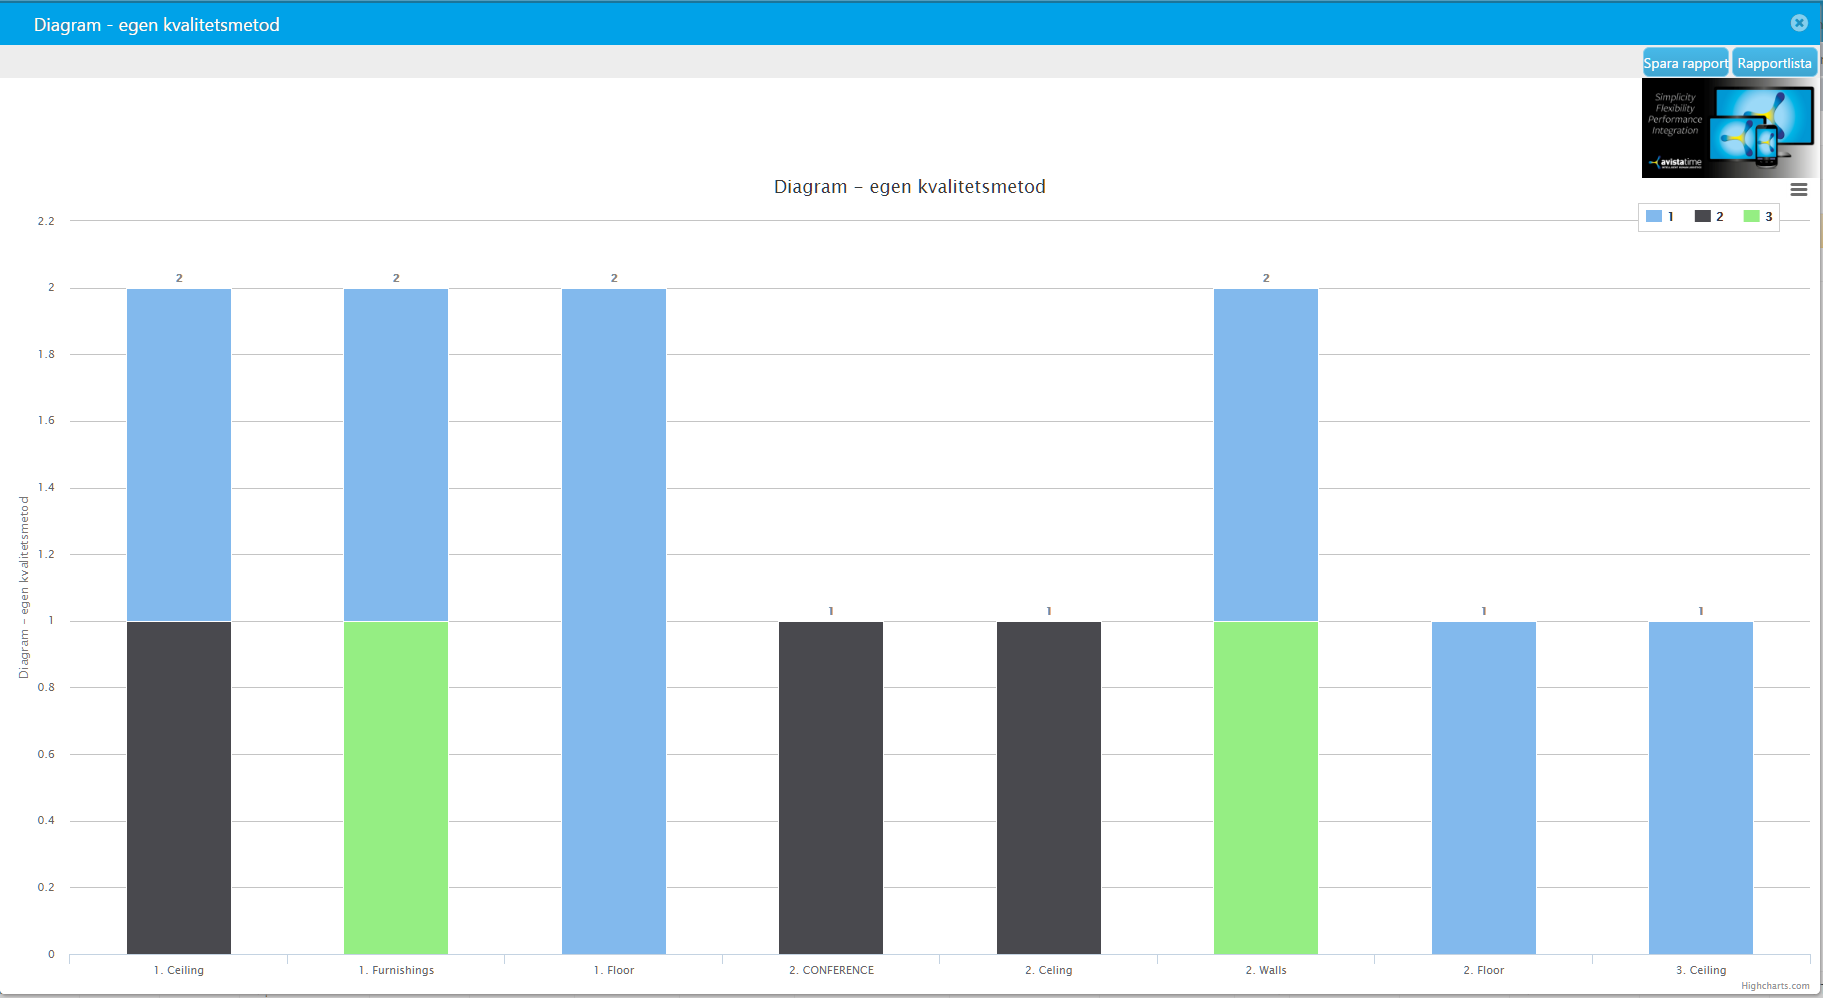The height and width of the screenshot is (1008, 1823).
Task: Click the chart title text
Action: point(910,187)
